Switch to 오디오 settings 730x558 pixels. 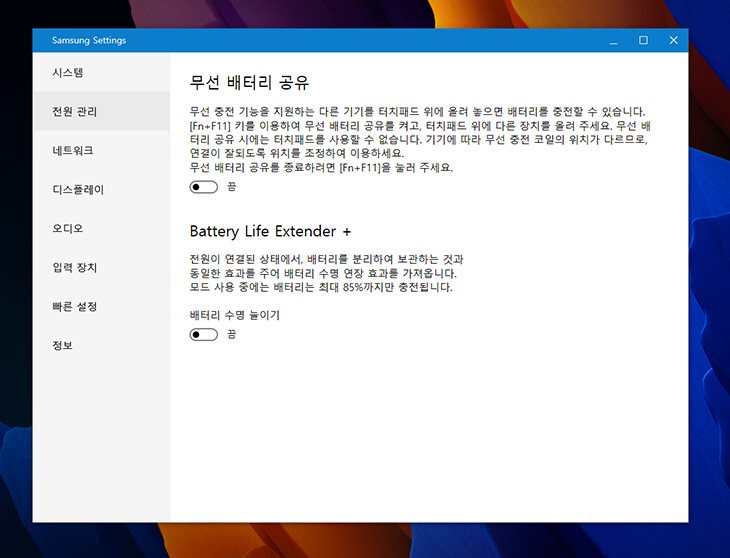tap(101, 229)
